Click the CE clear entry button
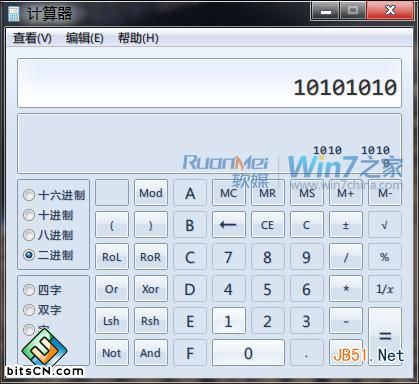 [x=268, y=225]
